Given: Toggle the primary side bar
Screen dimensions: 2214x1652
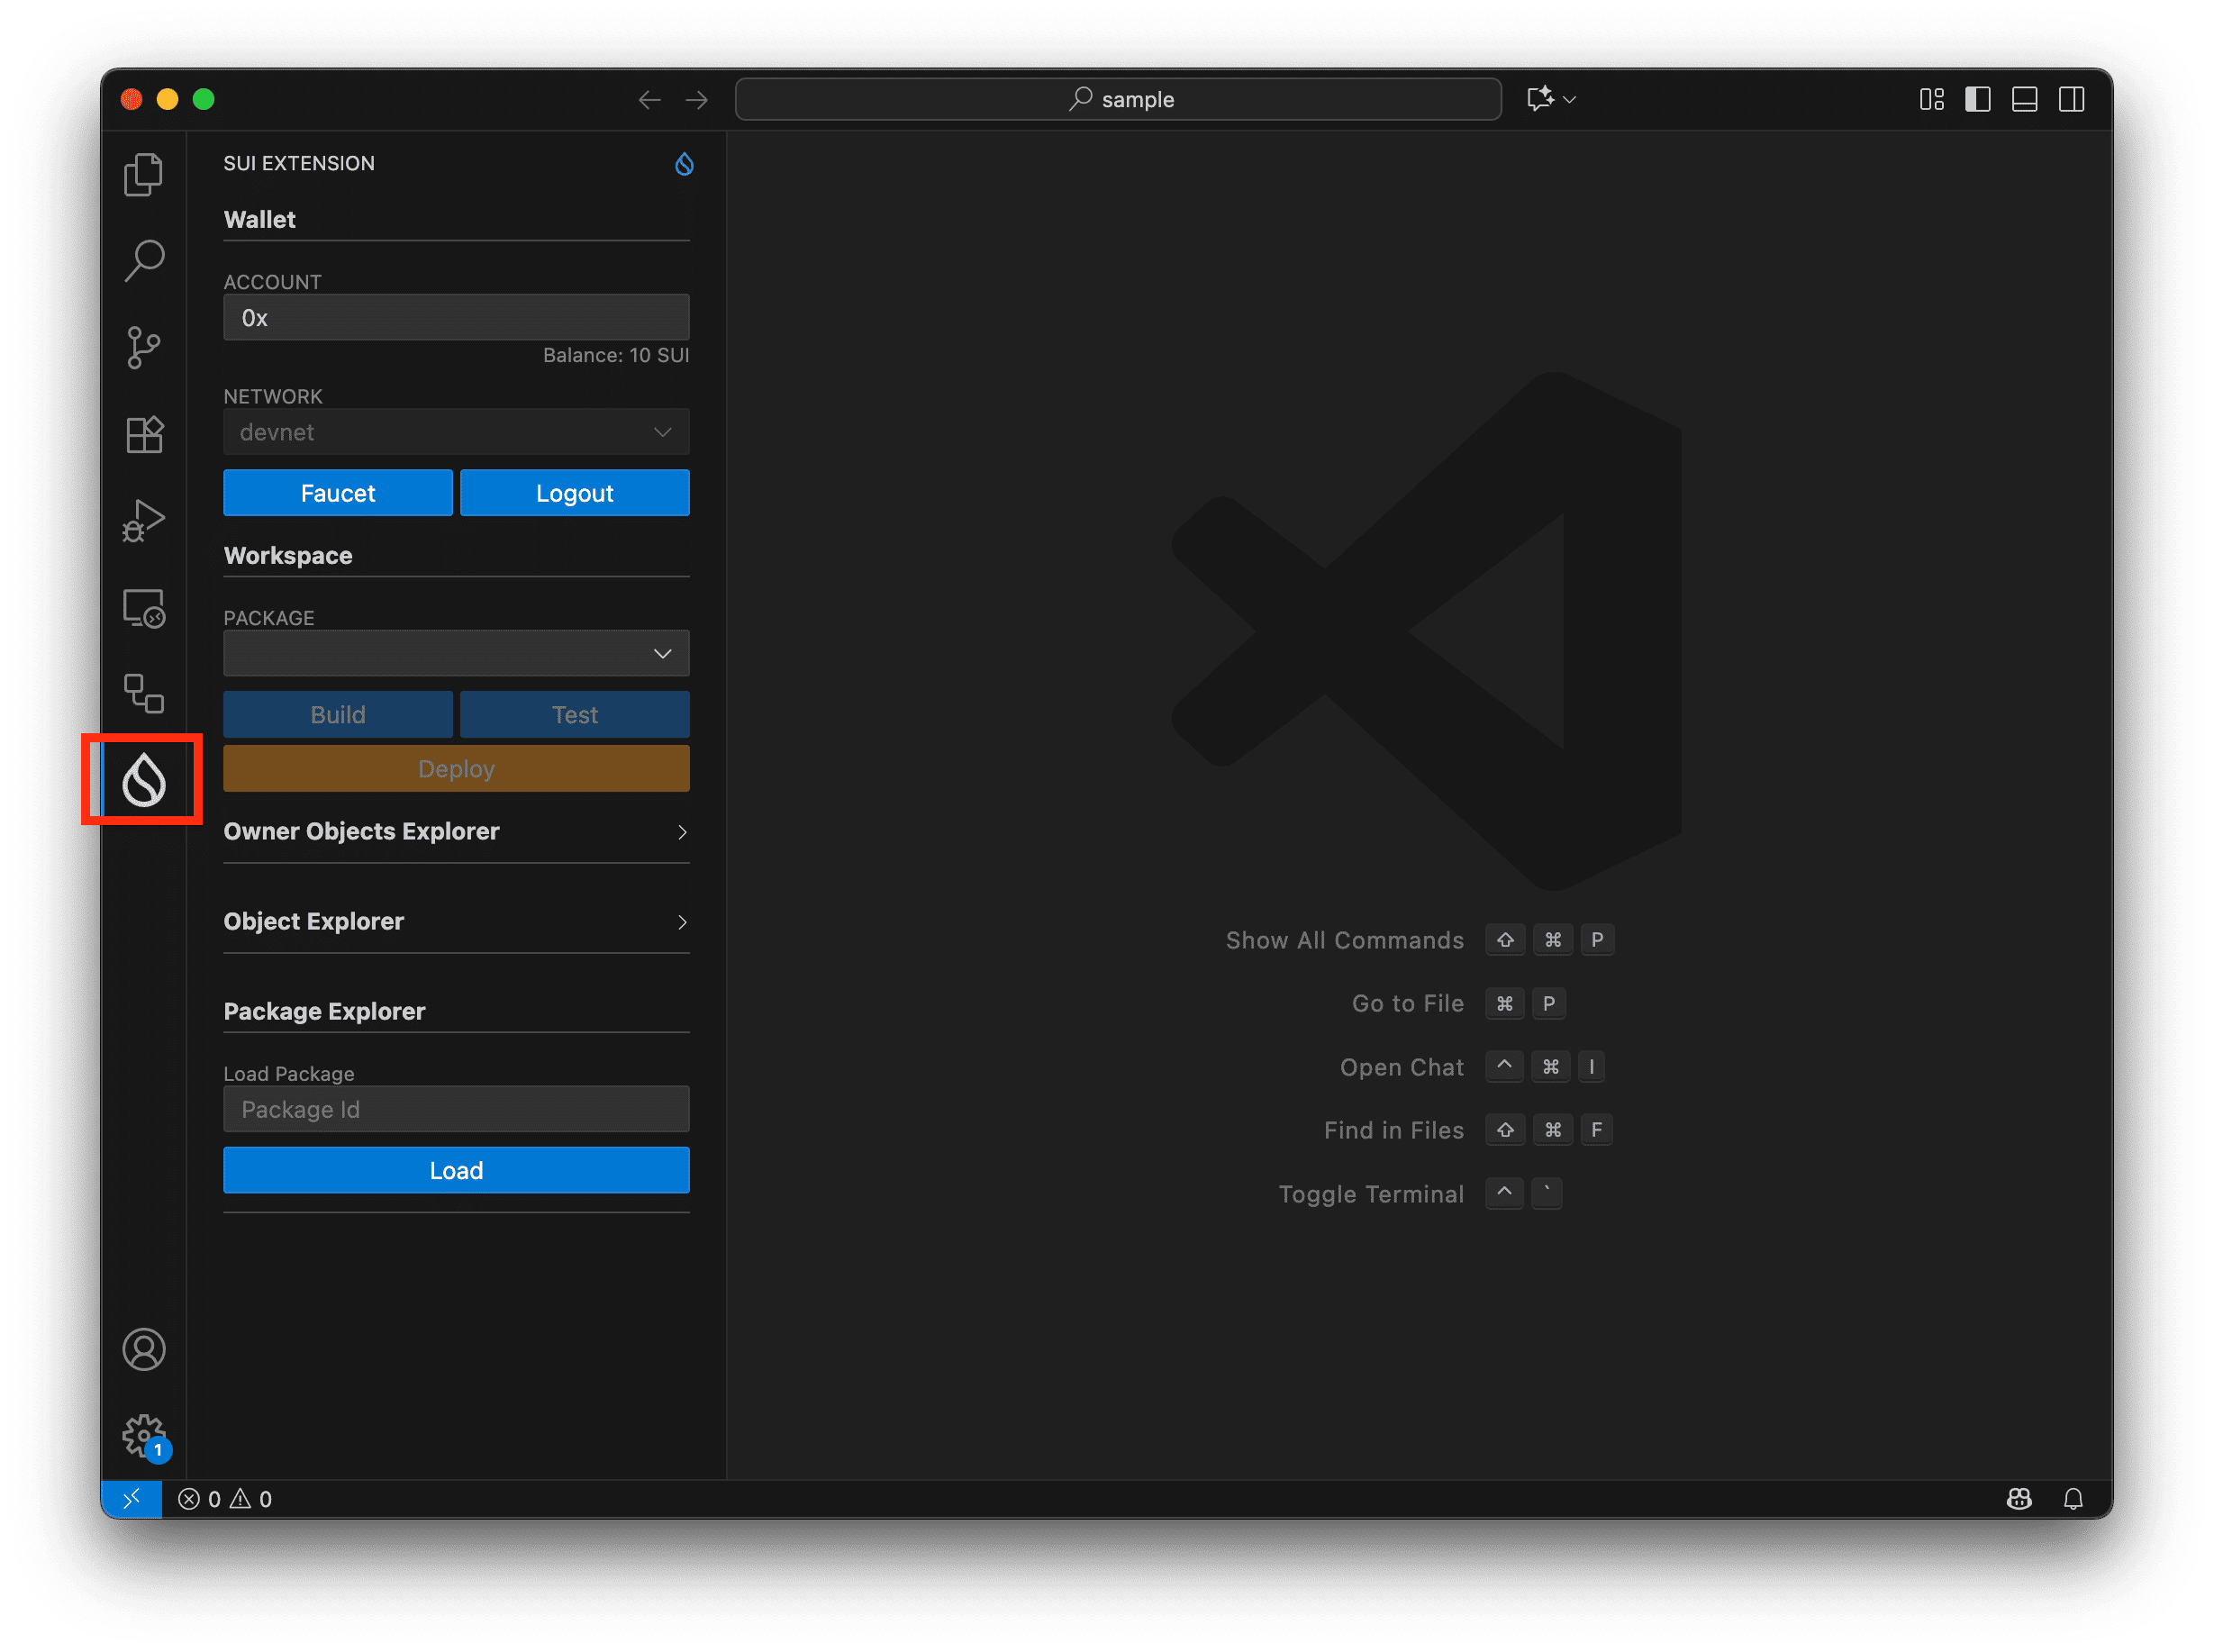Looking at the screenshot, I should pyautogui.click(x=1977, y=99).
